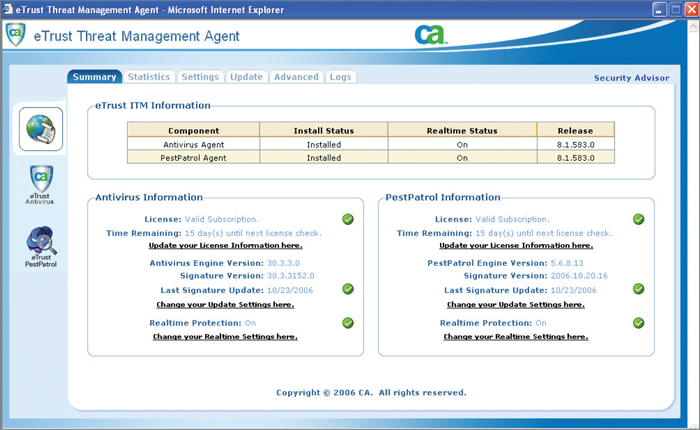
Task: Click Realtime Status On for PestPatrol Agent
Action: point(462,158)
